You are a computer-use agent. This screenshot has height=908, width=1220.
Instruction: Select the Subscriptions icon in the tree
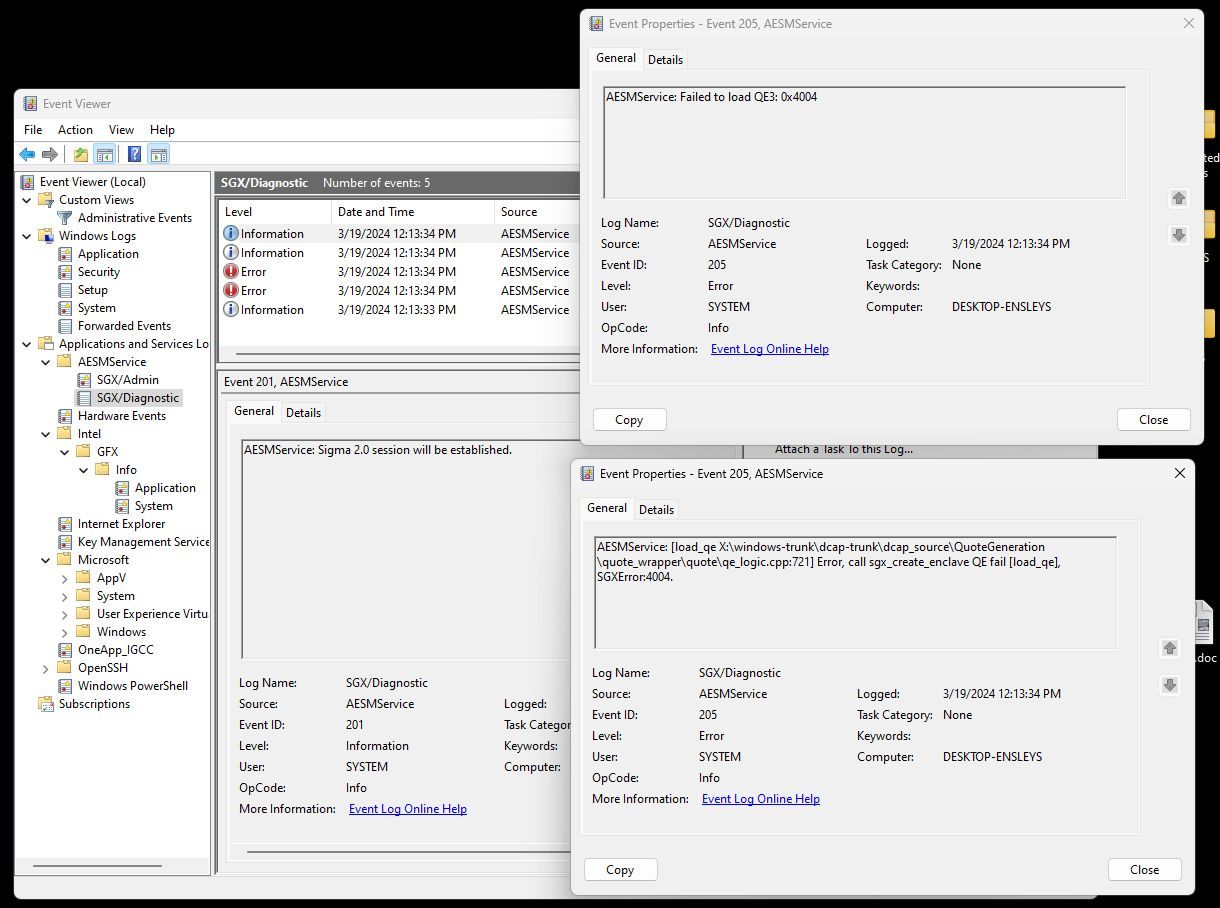(46, 704)
